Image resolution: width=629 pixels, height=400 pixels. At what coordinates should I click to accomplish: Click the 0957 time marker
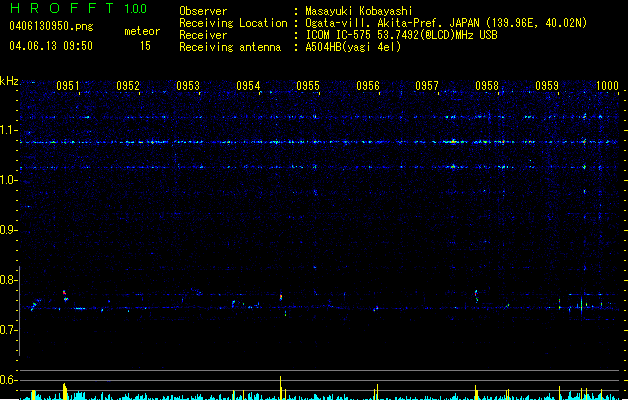click(x=427, y=86)
